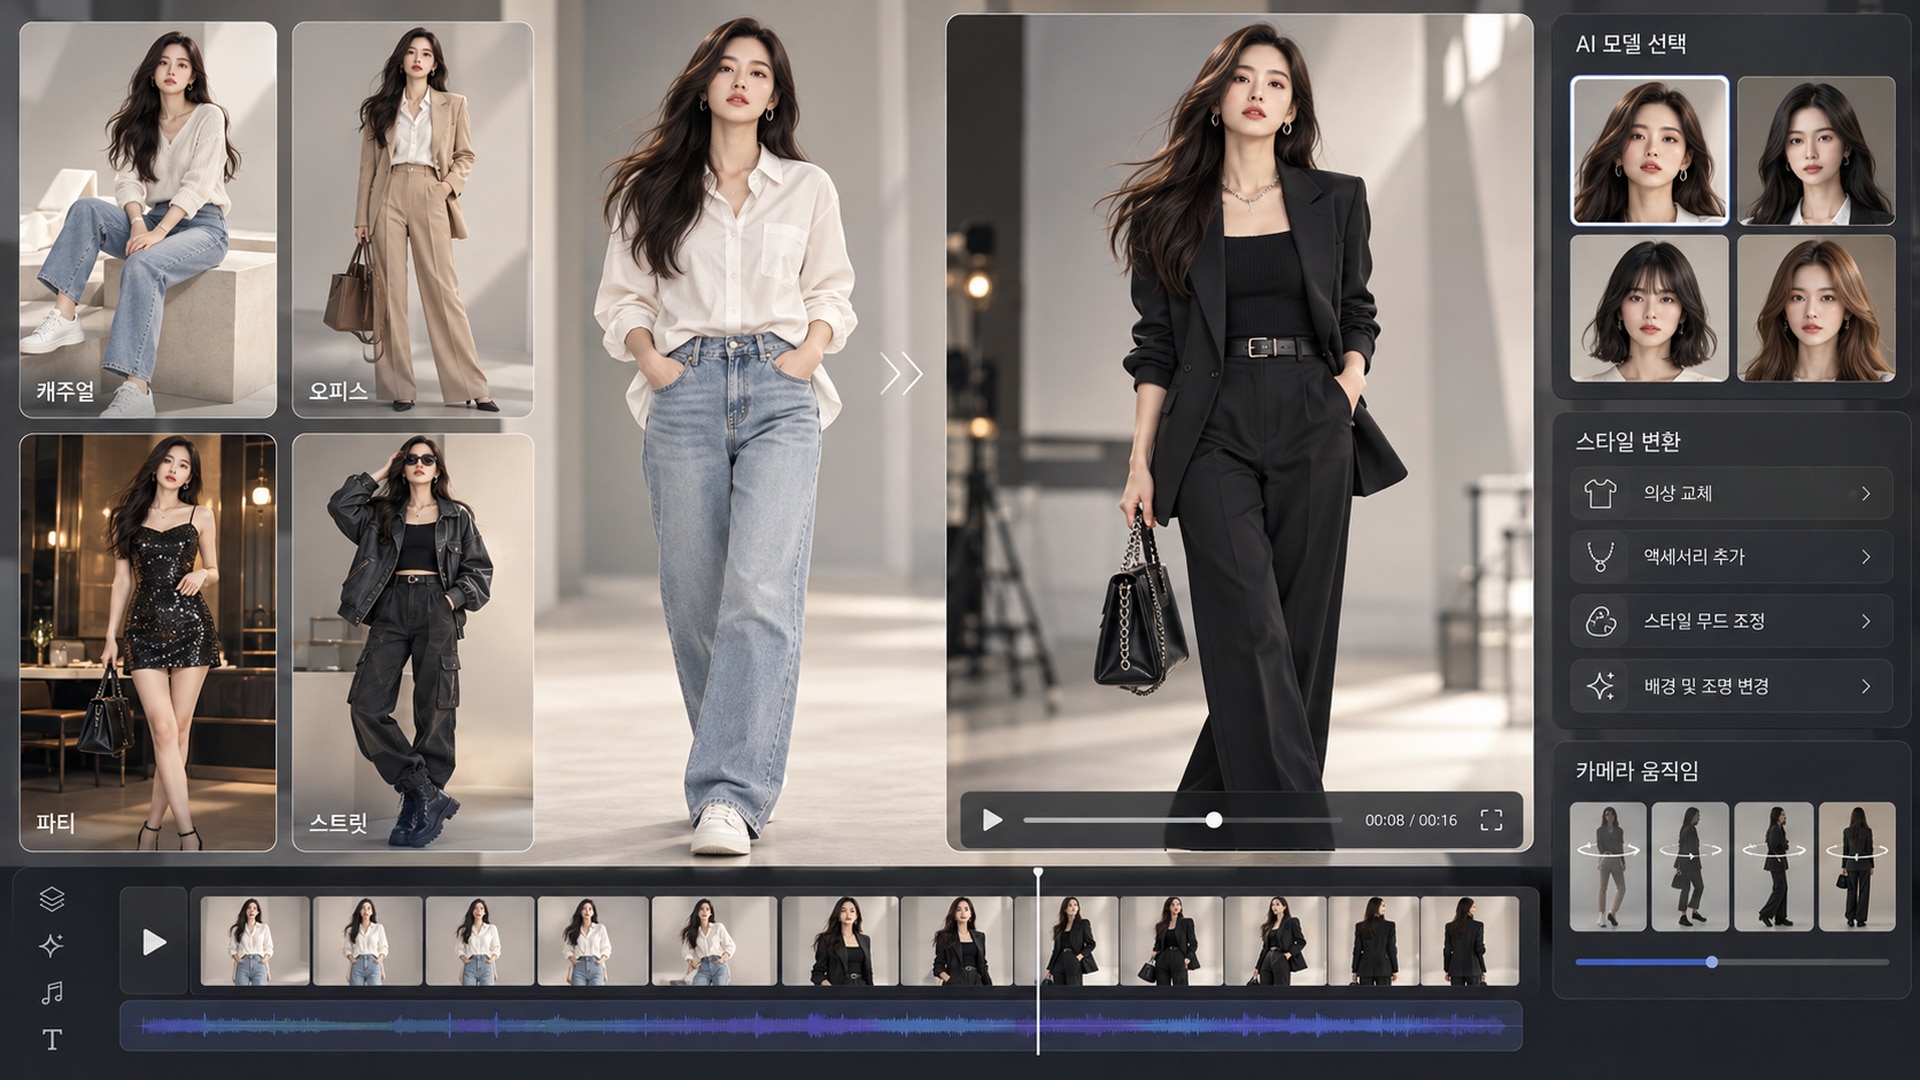Viewport: 1920px width, 1080px height.
Task: Choose the AI model with short bob and bangs
Action: coord(1649,308)
